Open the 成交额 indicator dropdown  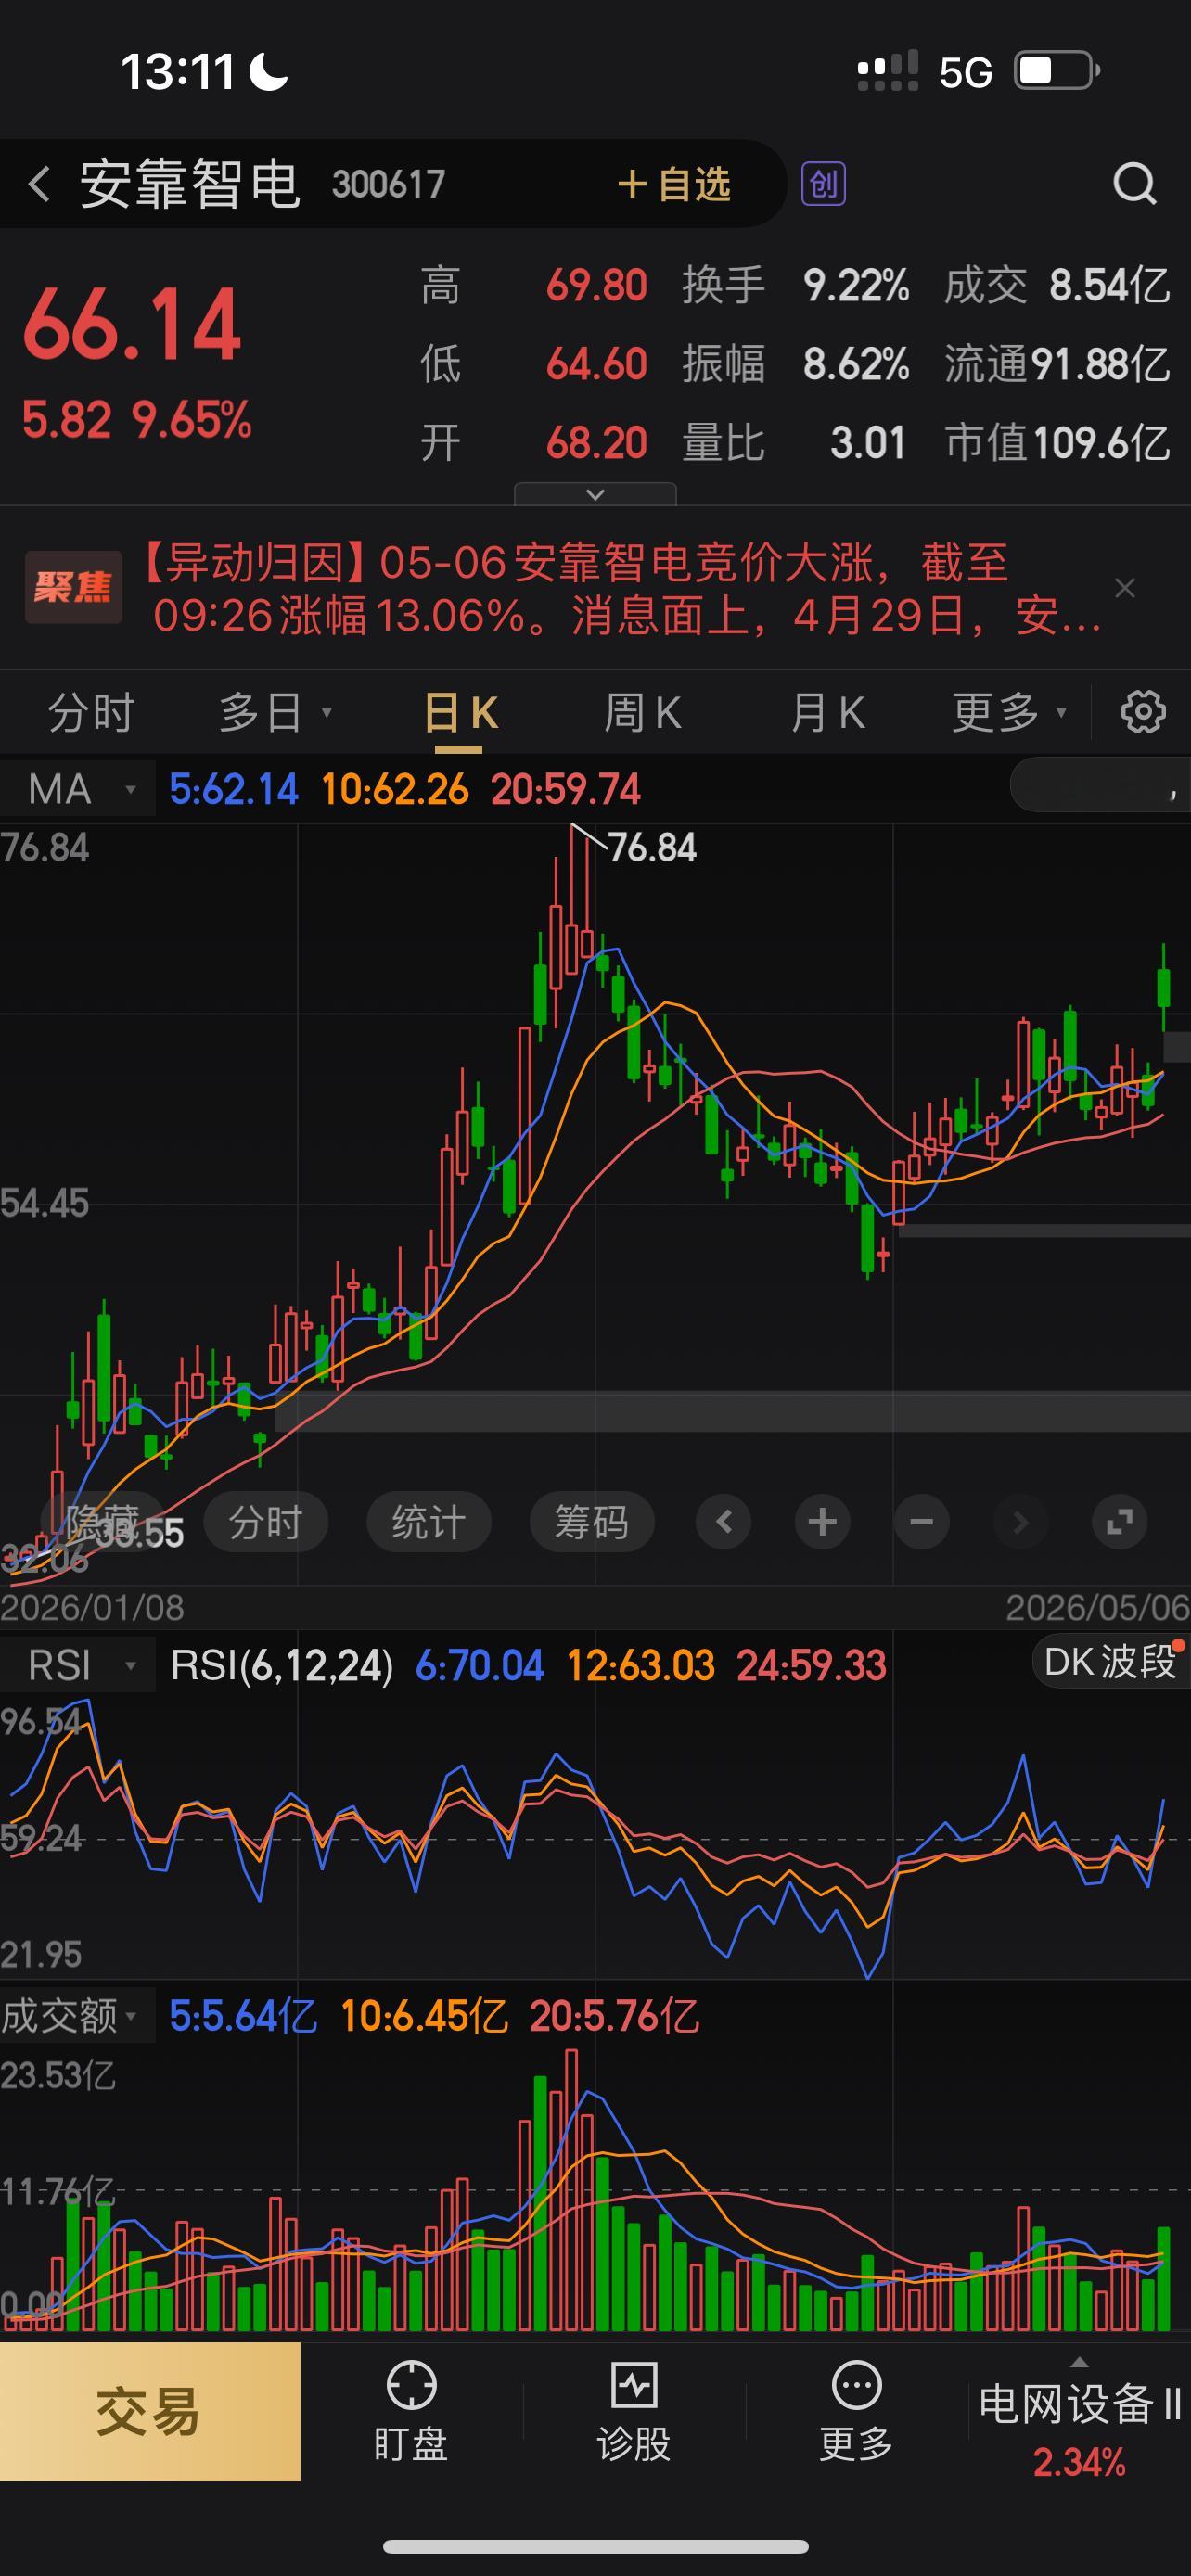[78, 2016]
